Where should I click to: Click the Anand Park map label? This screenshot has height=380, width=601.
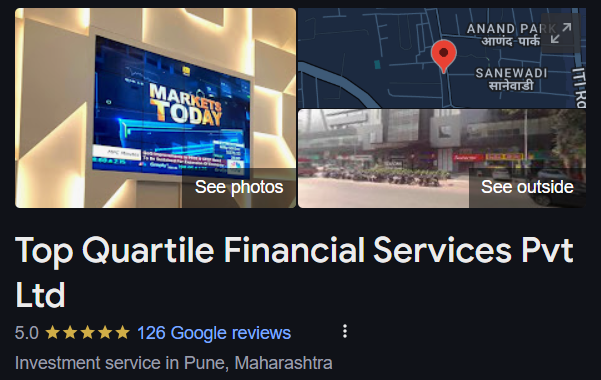pos(511,34)
